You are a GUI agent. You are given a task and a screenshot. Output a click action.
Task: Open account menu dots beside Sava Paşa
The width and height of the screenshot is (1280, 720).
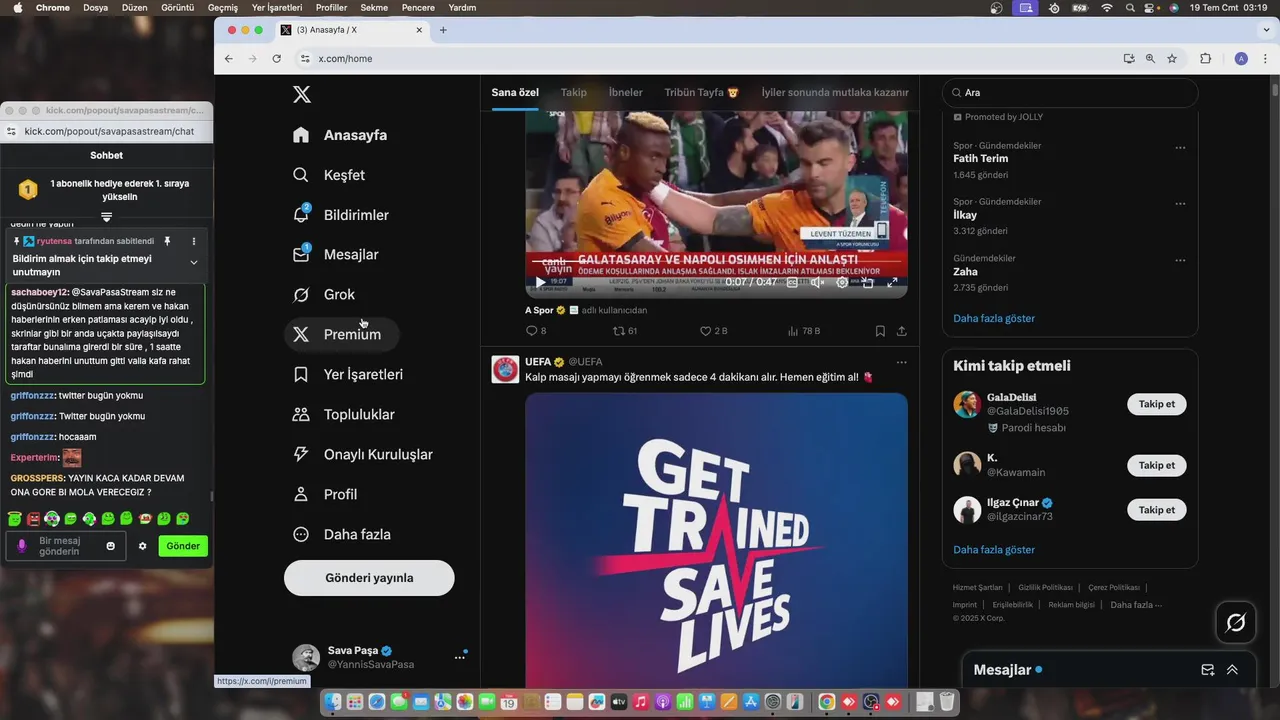click(x=460, y=657)
